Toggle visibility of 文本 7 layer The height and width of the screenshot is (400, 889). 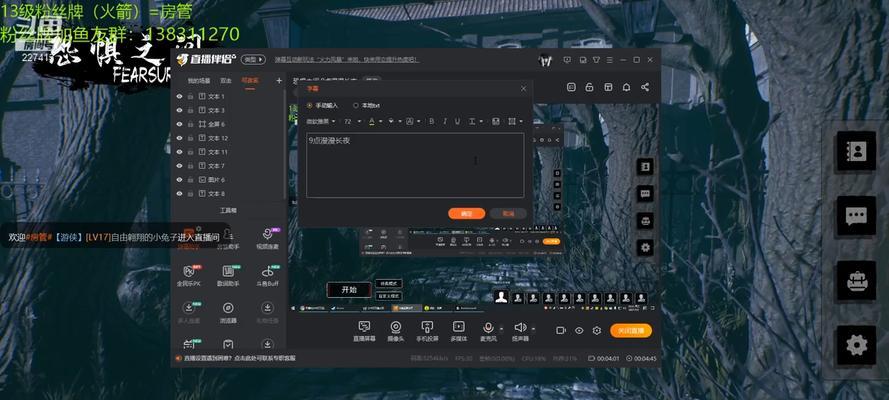coord(180,166)
